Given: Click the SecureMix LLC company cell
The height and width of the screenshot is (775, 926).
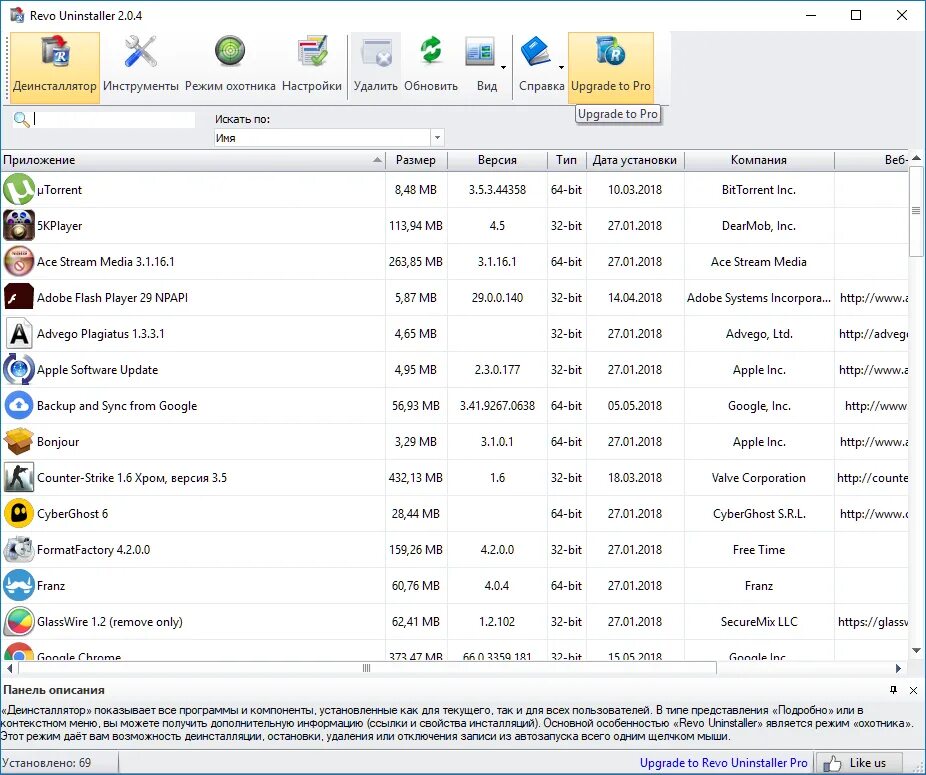Looking at the screenshot, I should (759, 622).
